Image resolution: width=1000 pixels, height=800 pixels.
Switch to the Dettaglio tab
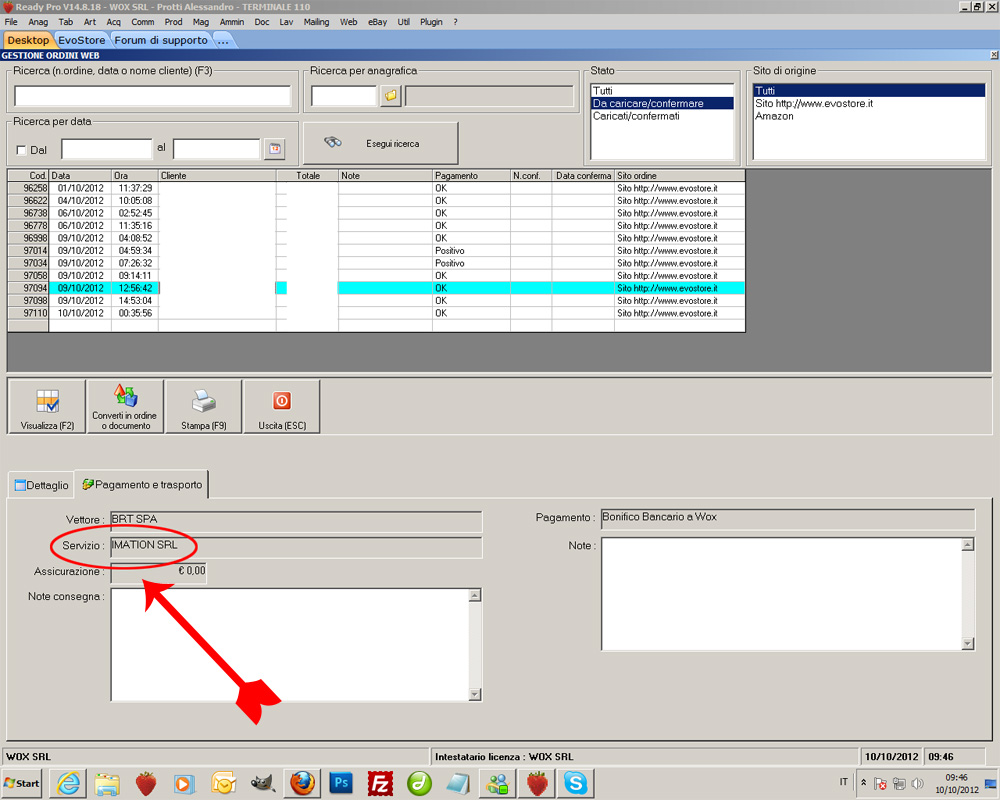point(41,485)
